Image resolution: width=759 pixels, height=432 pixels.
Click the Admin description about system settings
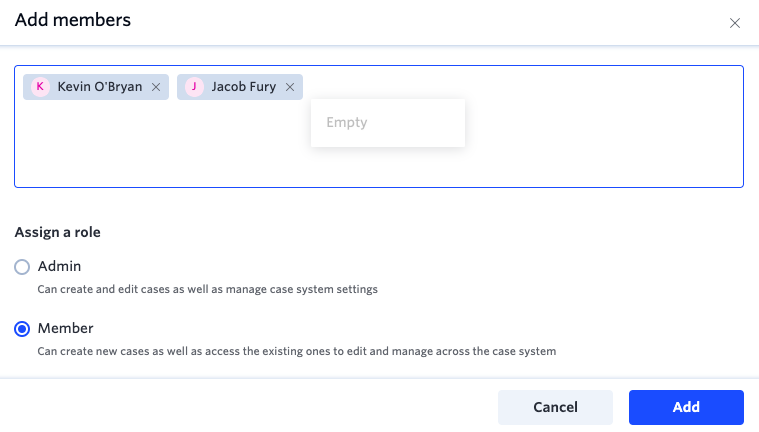(207, 289)
